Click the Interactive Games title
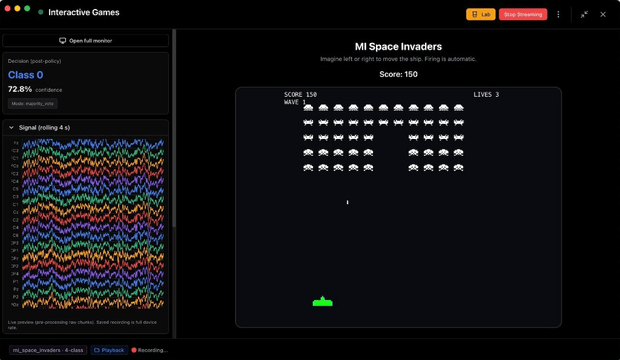The width and height of the screenshot is (620, 360). pos(84,12)
